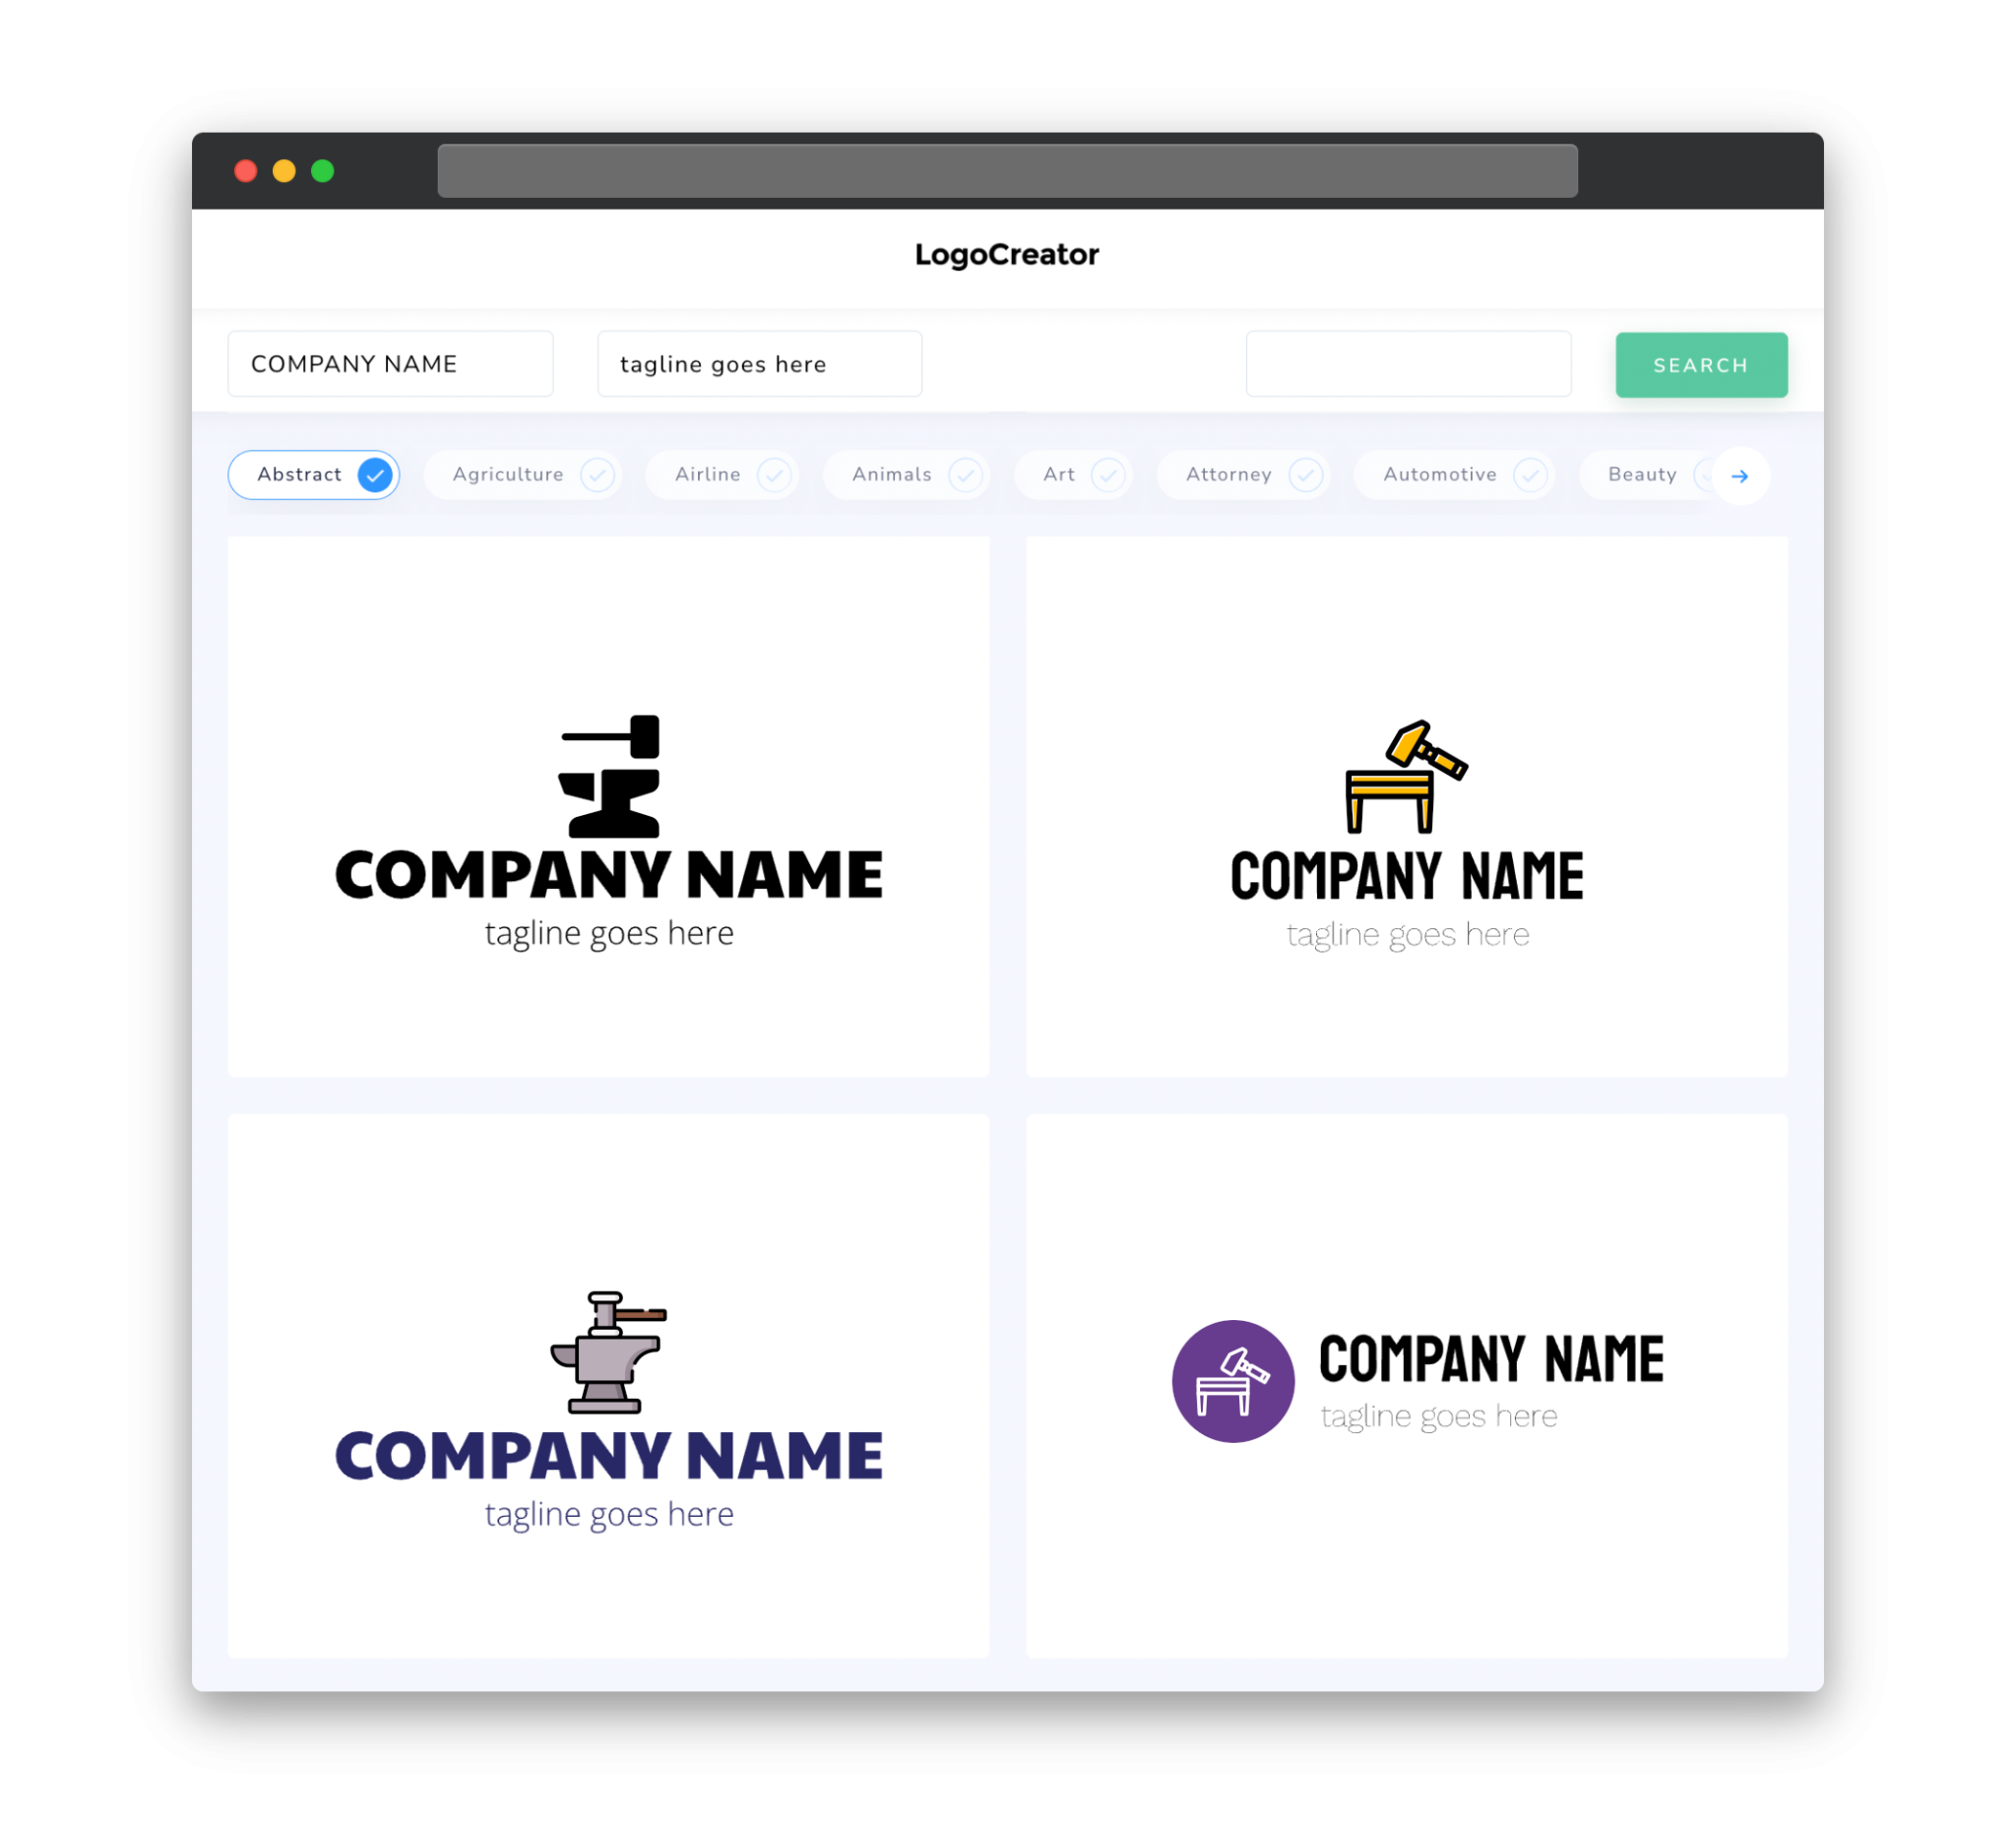This screenshot has width=2016, height=1824.
Task: Click the Abstract category checkmark icon
Action: point(376,474)
